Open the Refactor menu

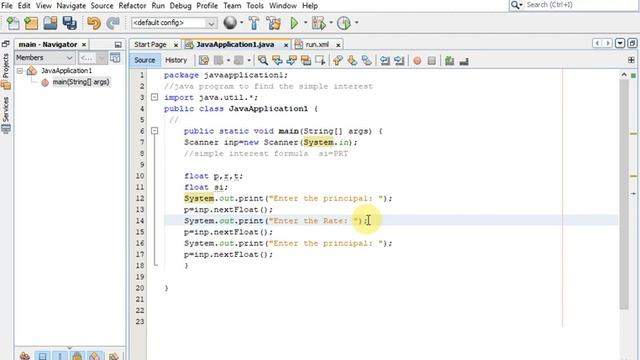click(x=132, y=6)
